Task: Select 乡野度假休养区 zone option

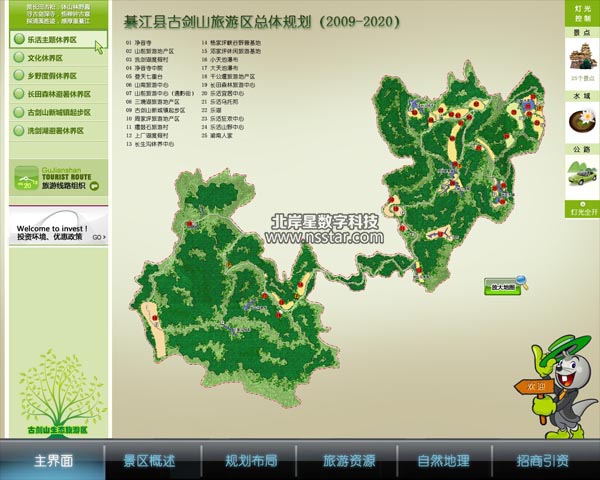Action: 56,76
